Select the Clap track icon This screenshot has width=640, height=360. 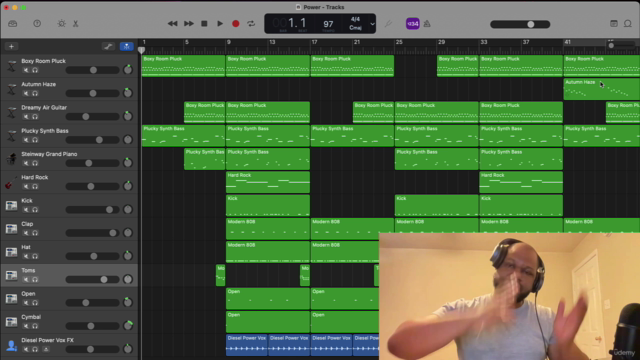click(x=11, y=228)
